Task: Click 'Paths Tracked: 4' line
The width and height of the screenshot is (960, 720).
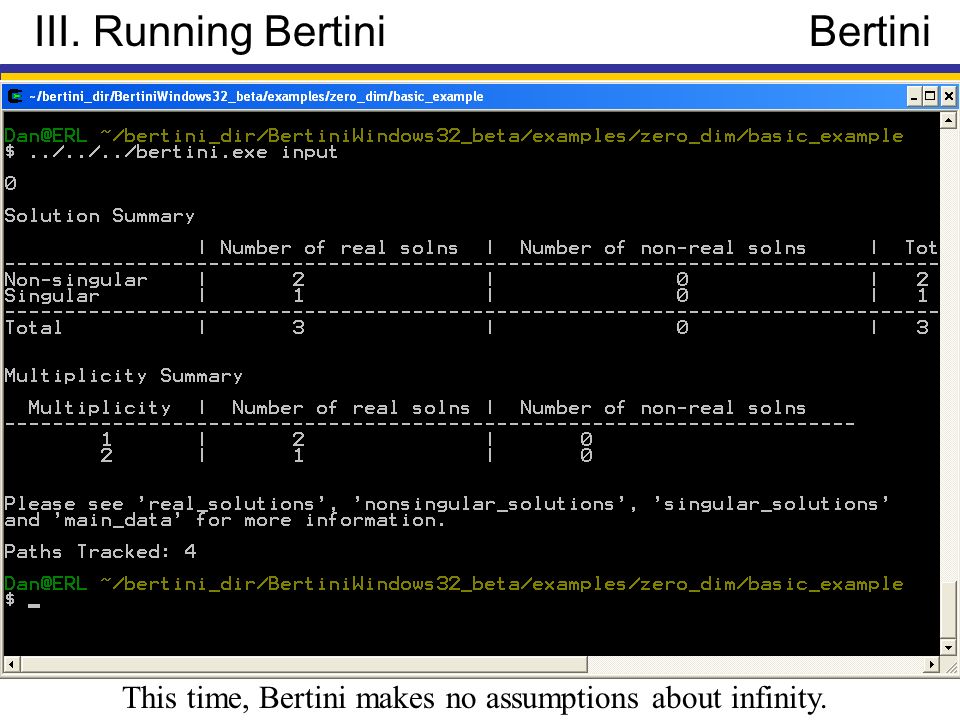Action: (100, 552)
